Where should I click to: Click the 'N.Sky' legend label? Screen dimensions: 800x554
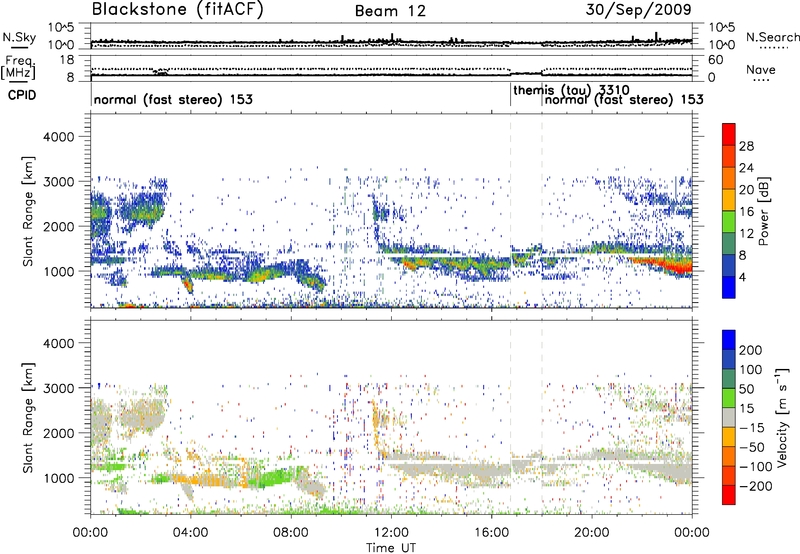tap(19, 37)
